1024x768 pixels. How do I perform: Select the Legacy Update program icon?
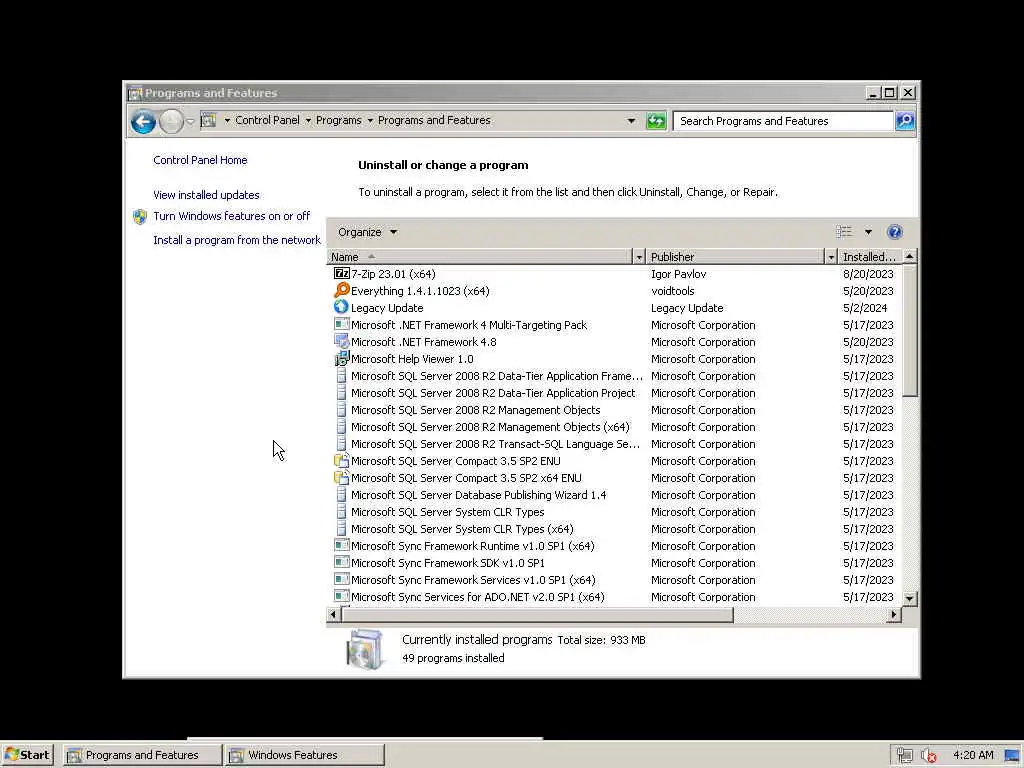tap(342, 308)
